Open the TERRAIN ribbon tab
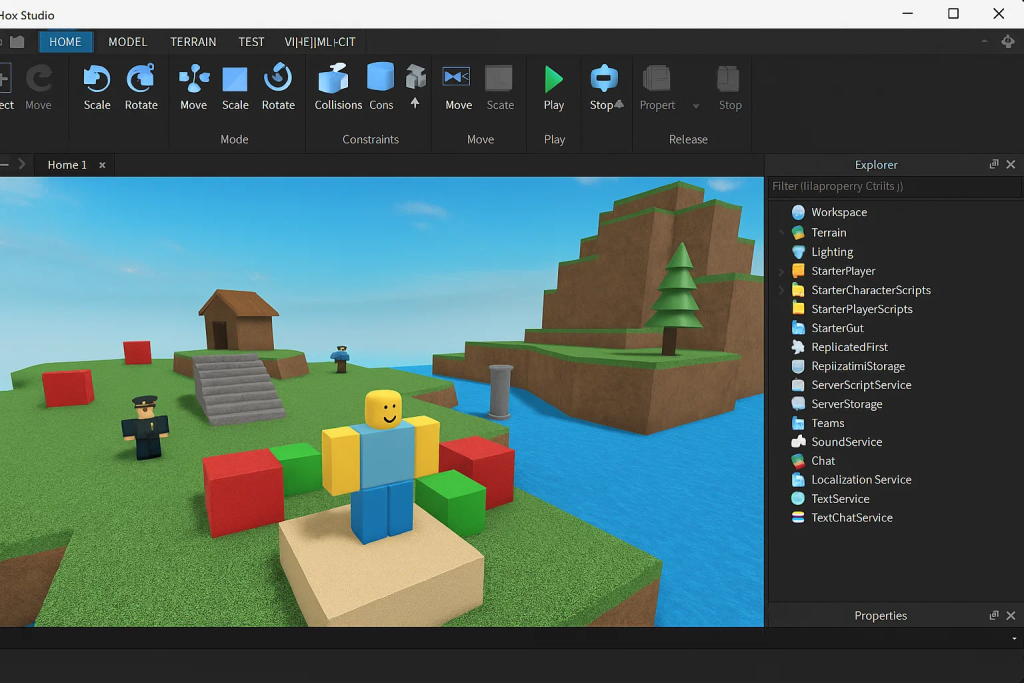The image size is (1024, 683). (193, 42)
